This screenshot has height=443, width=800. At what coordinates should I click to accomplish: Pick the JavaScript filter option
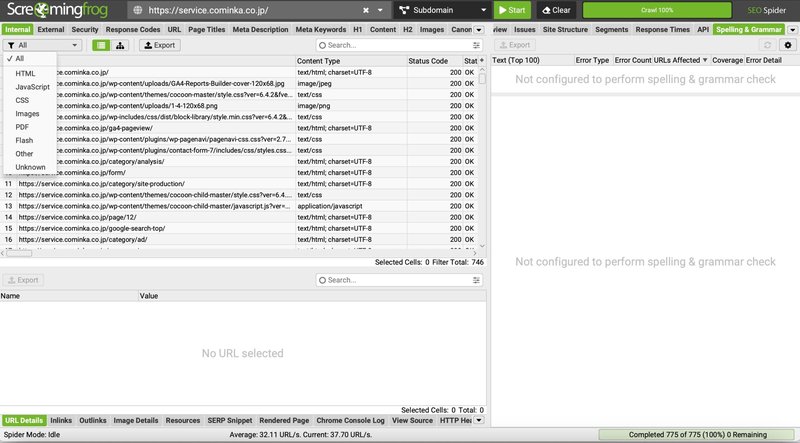point(32,87)
